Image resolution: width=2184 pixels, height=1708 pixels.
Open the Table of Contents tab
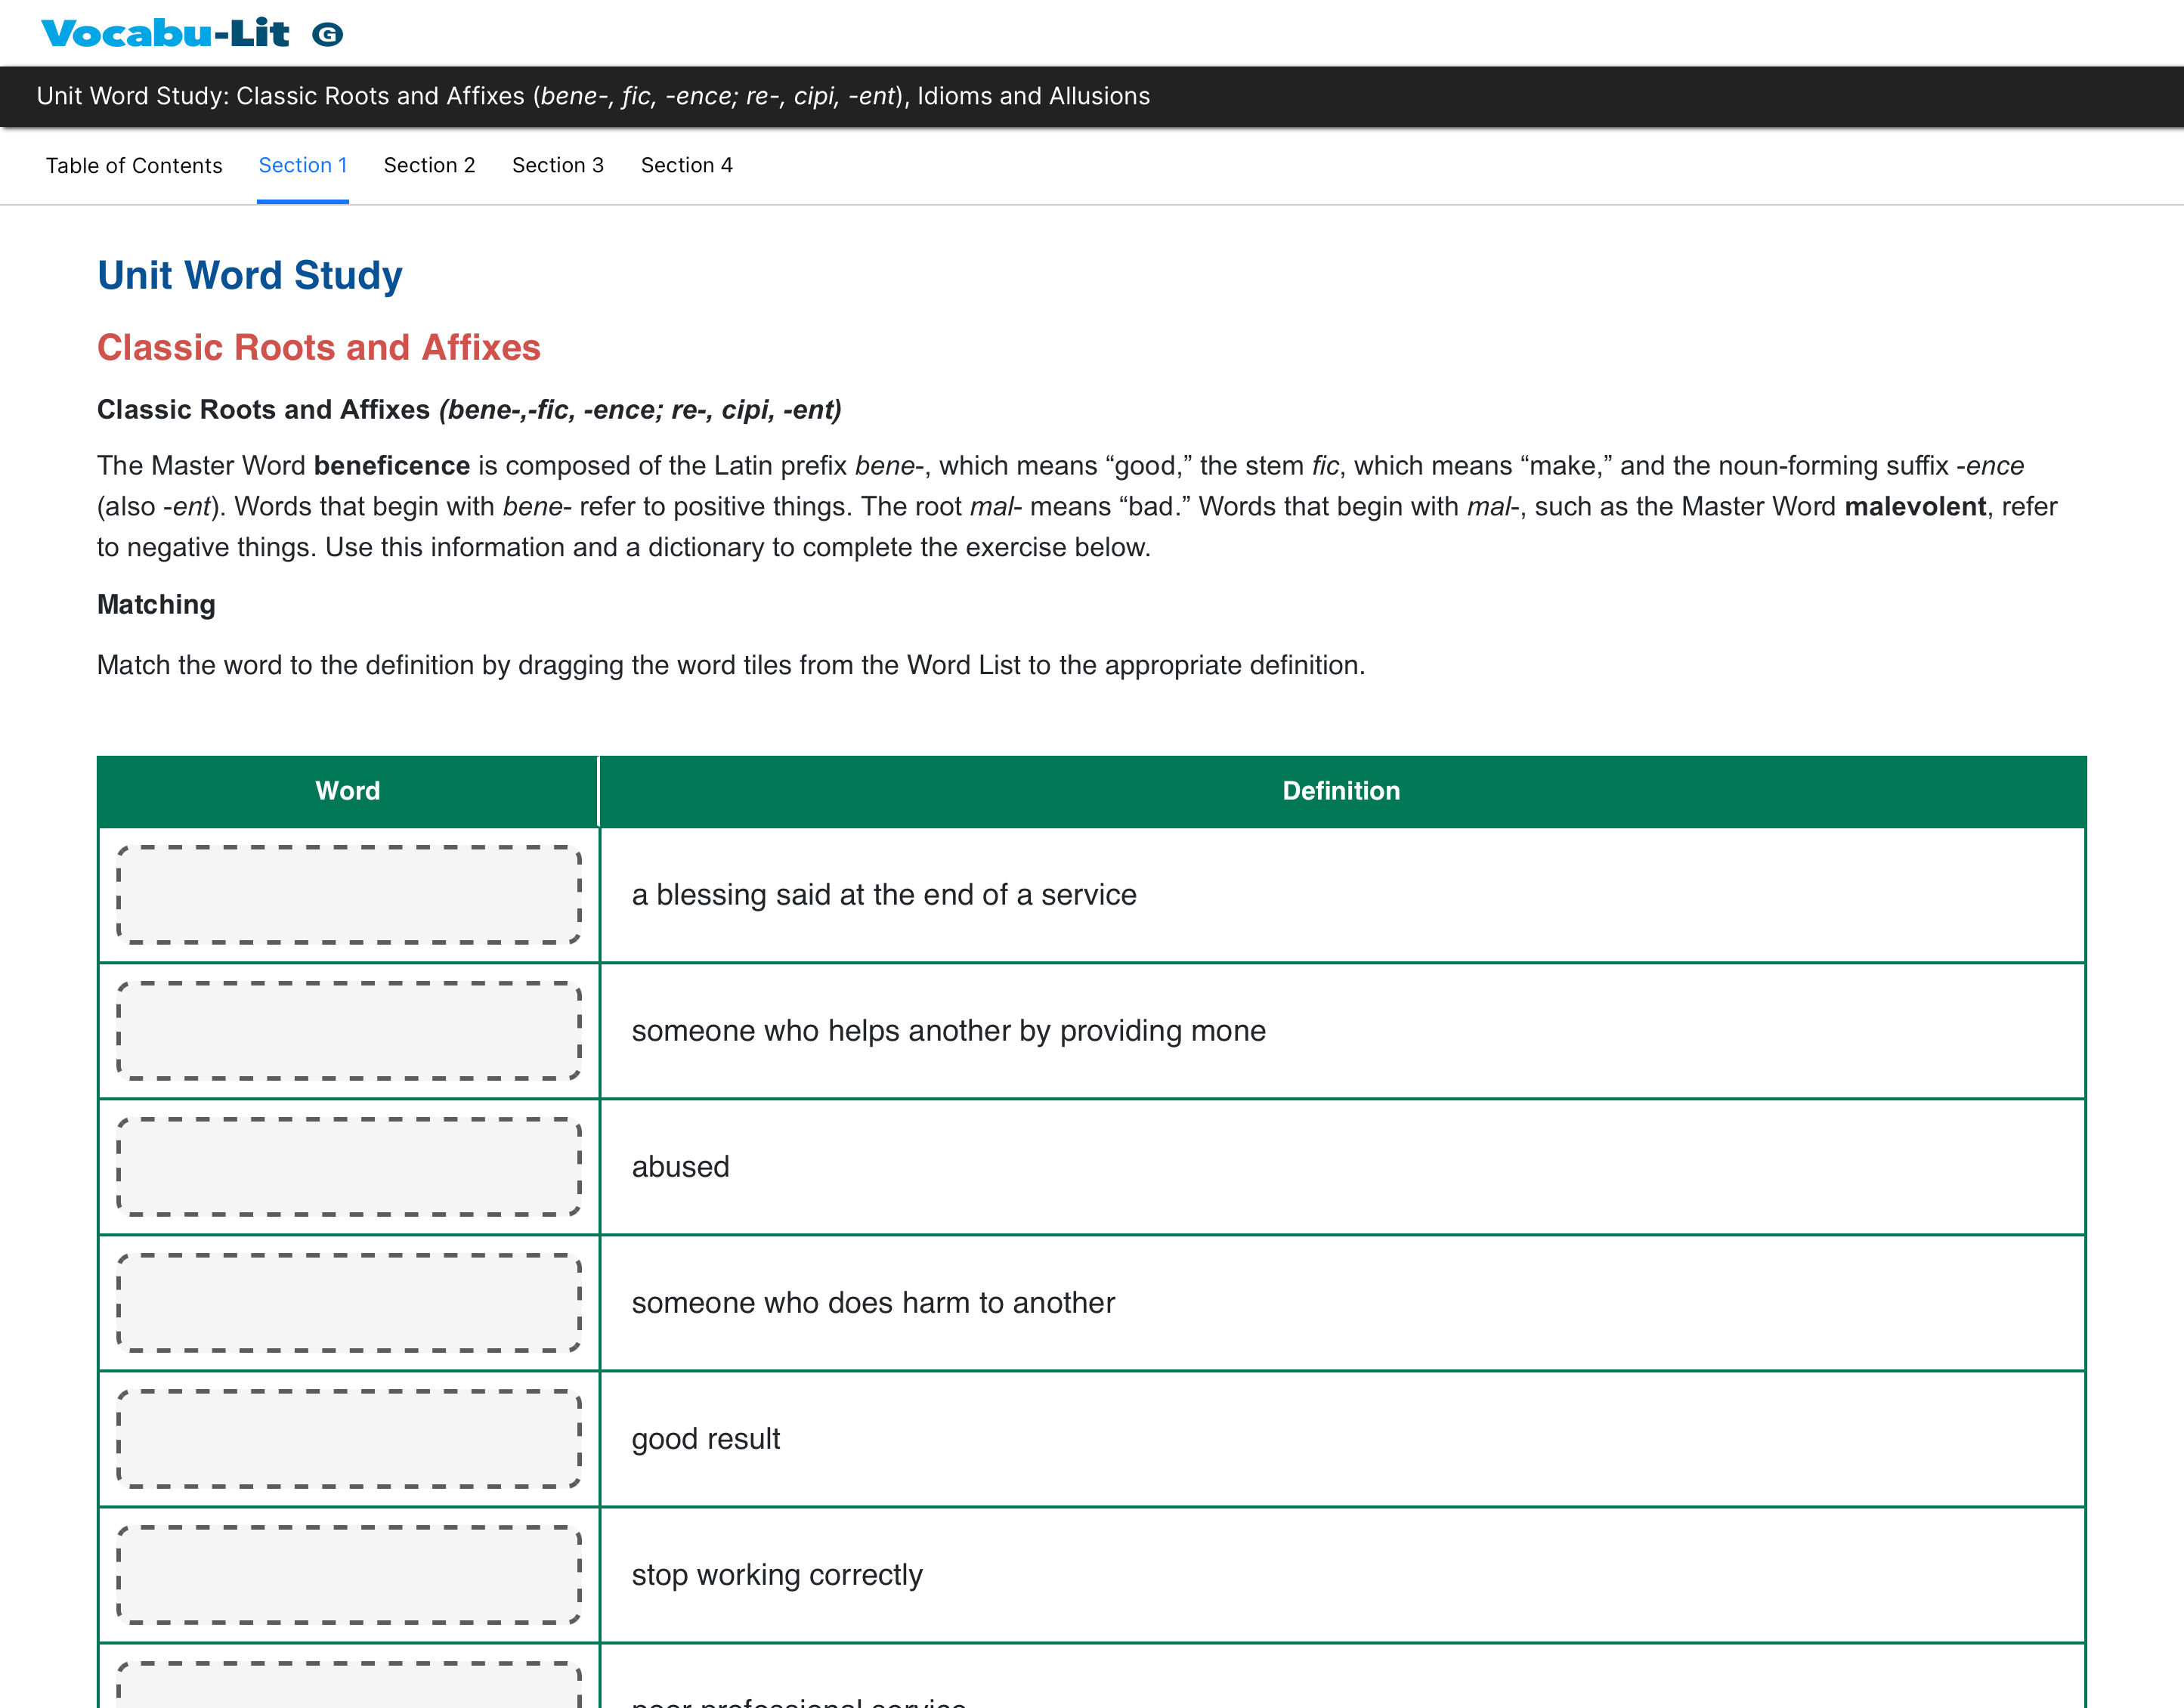click(x=134, y=165)
